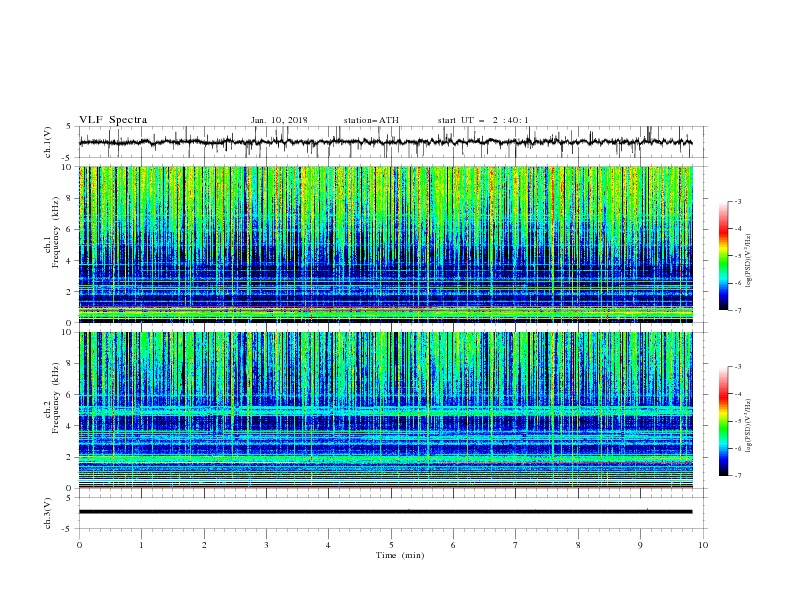Click the -3 label on ch.2 color bar
Image resolution: width=792 pixels, height=612 pixels.
[x=737, y=367]
